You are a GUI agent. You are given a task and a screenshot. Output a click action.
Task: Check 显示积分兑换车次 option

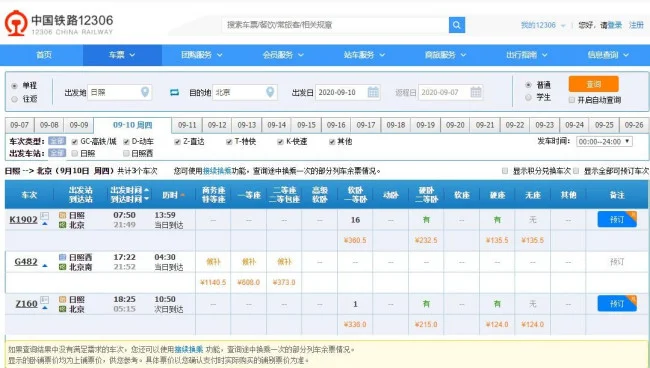click(505, 171)
